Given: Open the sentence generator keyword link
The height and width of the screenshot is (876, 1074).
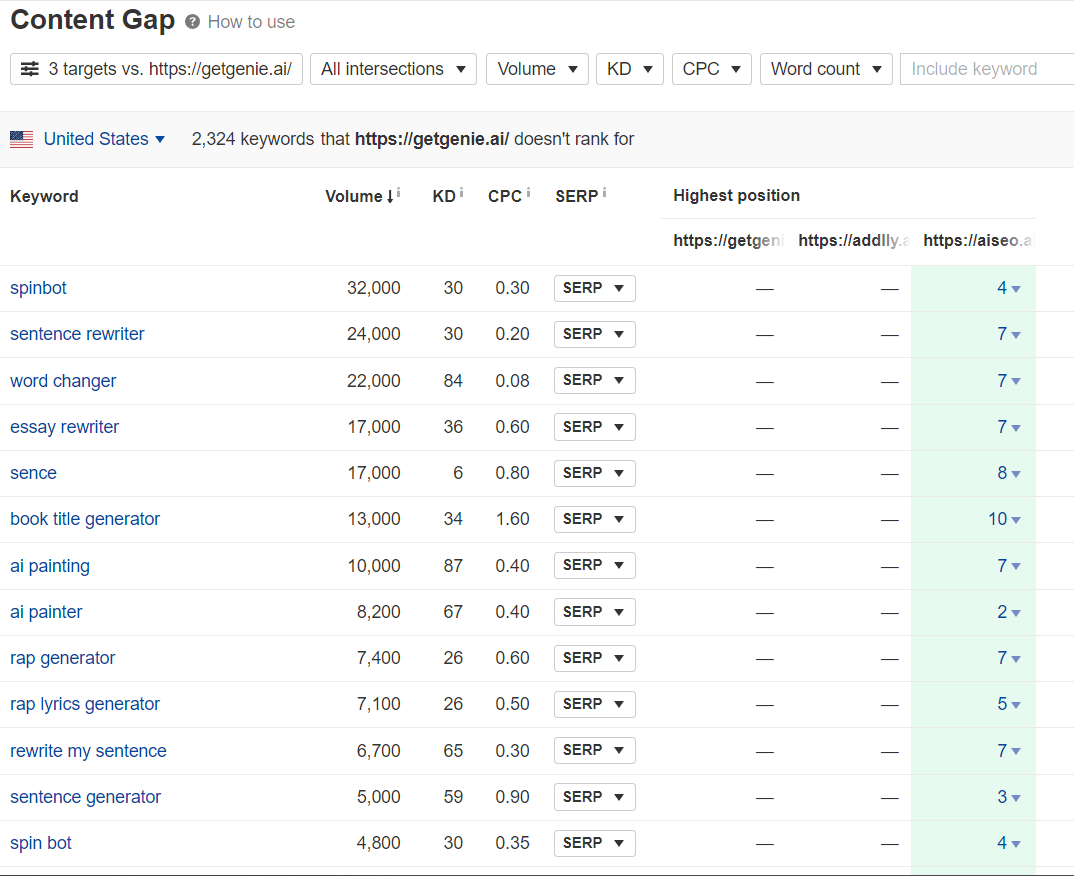Looking at the screenshot, I should click(86, 797).
